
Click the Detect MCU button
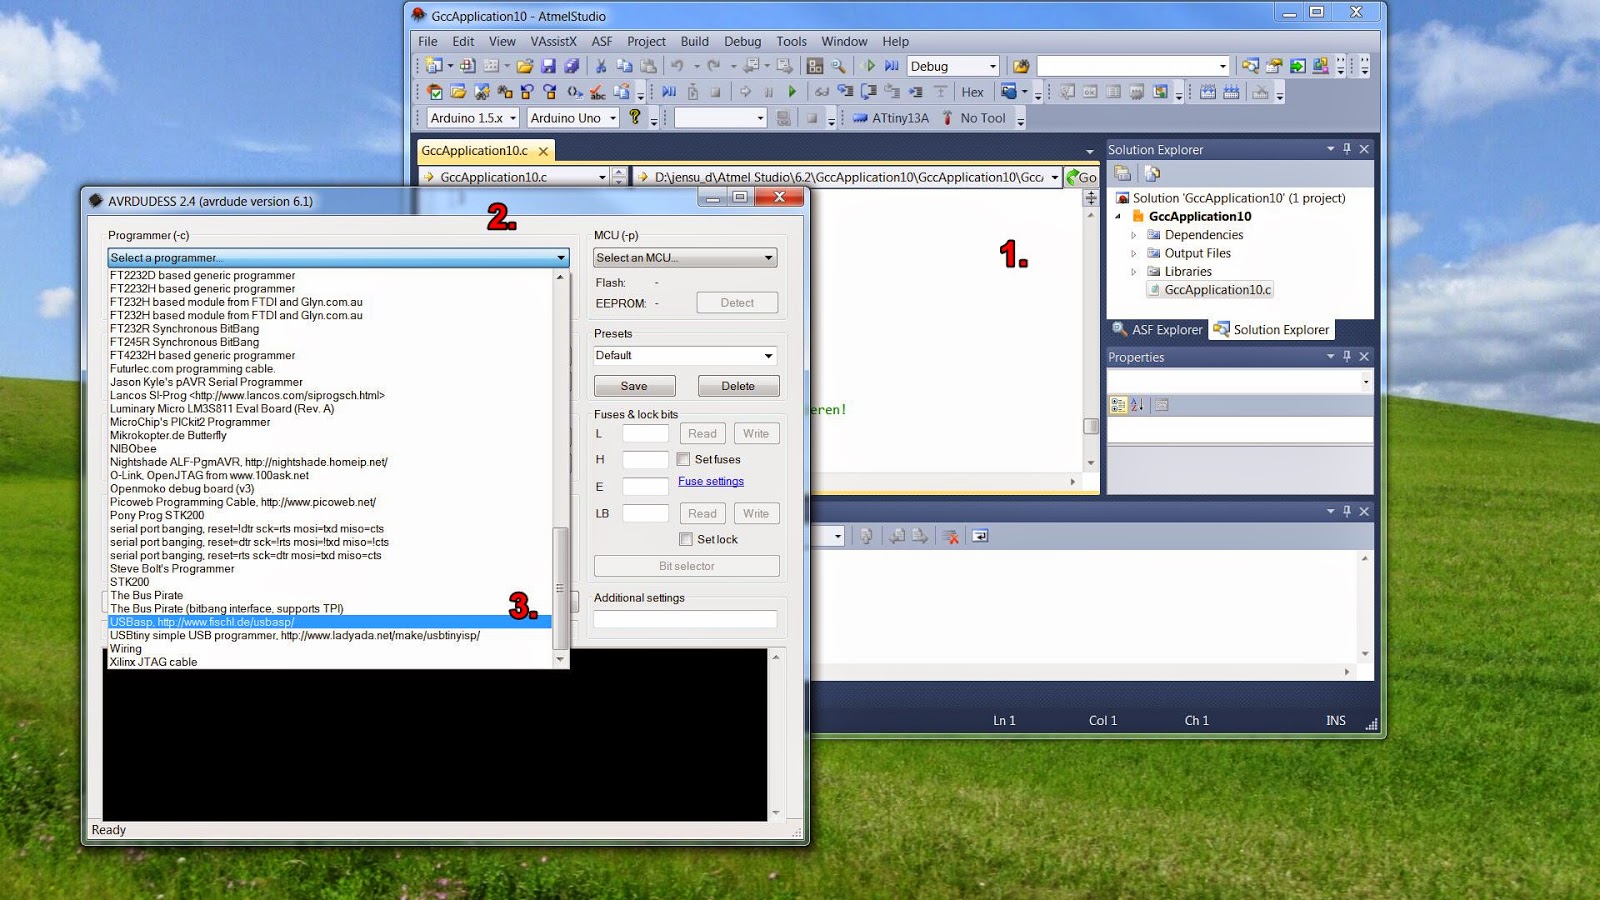[737, 303]
